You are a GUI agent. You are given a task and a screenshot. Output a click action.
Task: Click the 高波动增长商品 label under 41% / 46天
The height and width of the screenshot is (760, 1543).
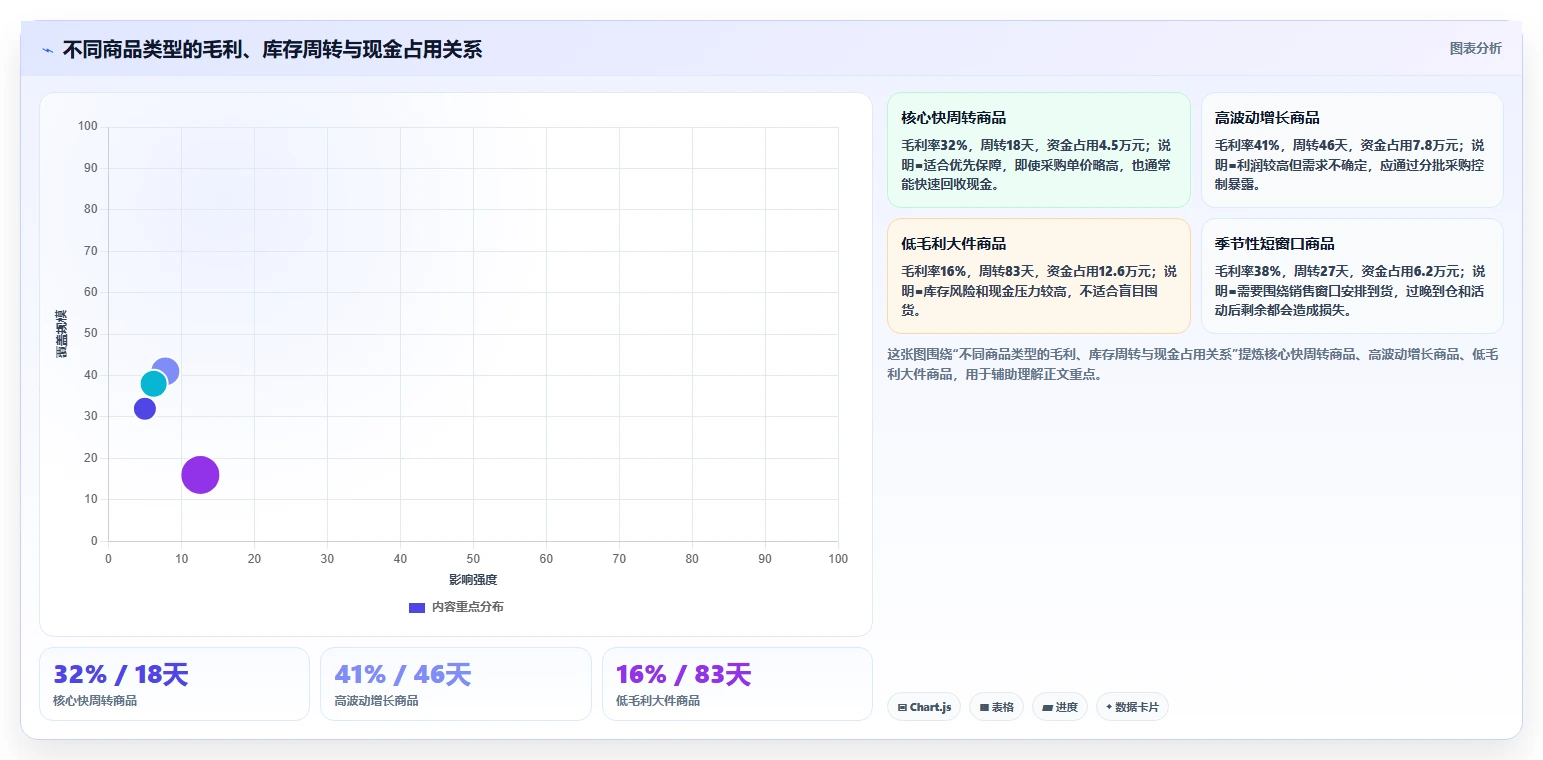click(377, 701)
